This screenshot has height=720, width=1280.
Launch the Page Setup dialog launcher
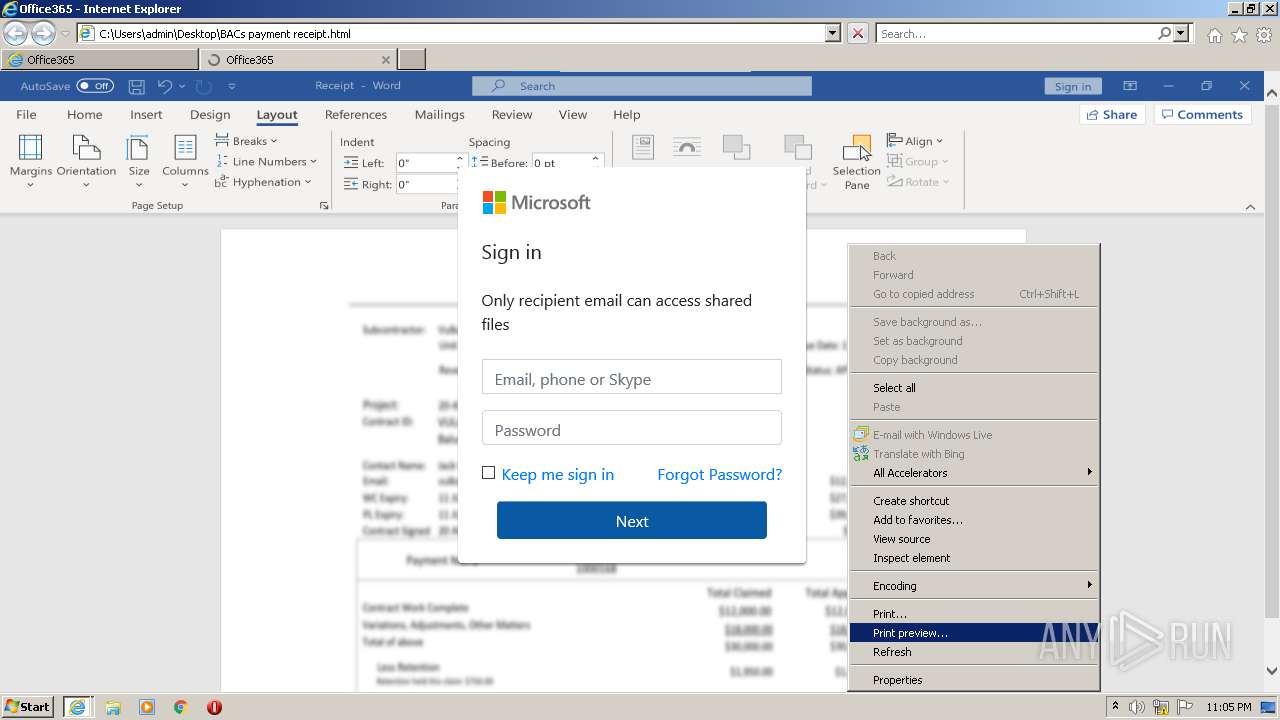tap(323, 206)
